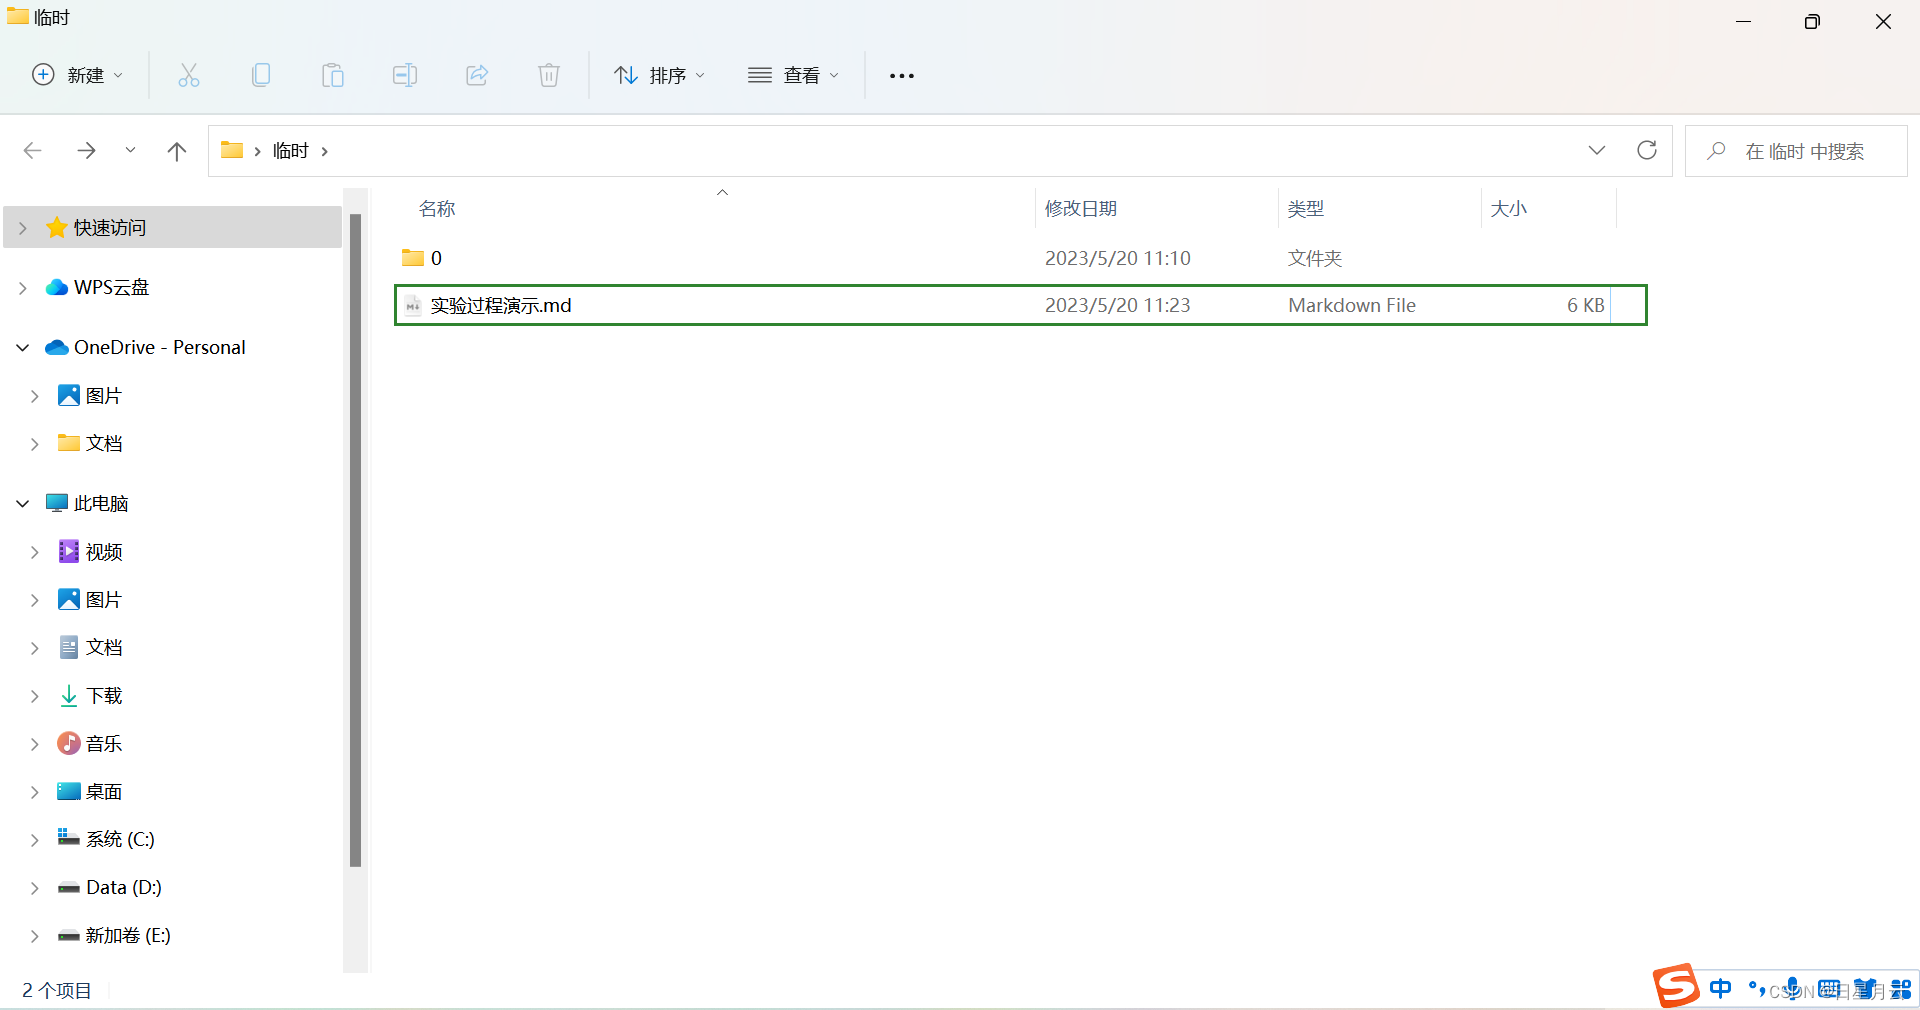Click the Paste clipboard icon

(x=333, y=75)
